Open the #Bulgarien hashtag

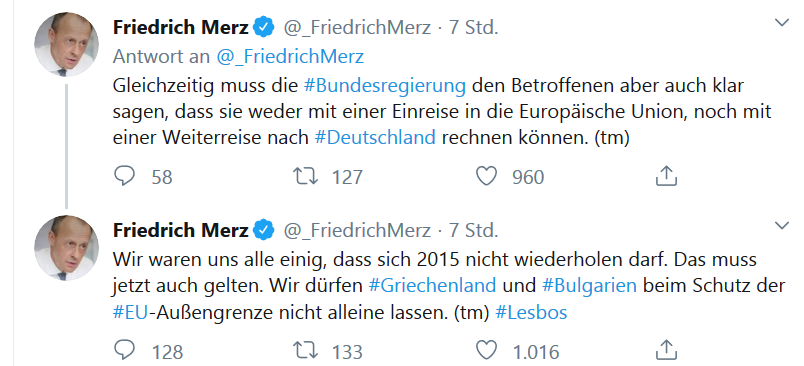coord(589,285)
